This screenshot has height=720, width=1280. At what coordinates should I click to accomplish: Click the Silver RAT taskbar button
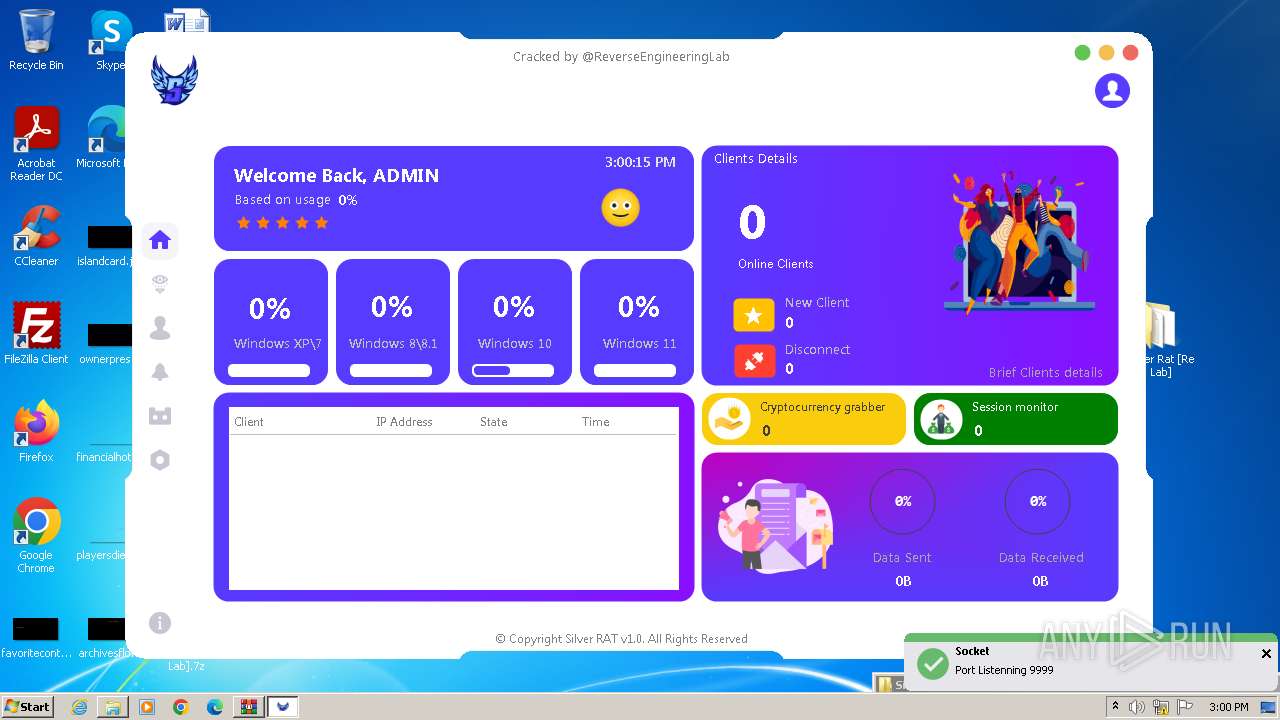pyautogui.click(x=284, y=707)
